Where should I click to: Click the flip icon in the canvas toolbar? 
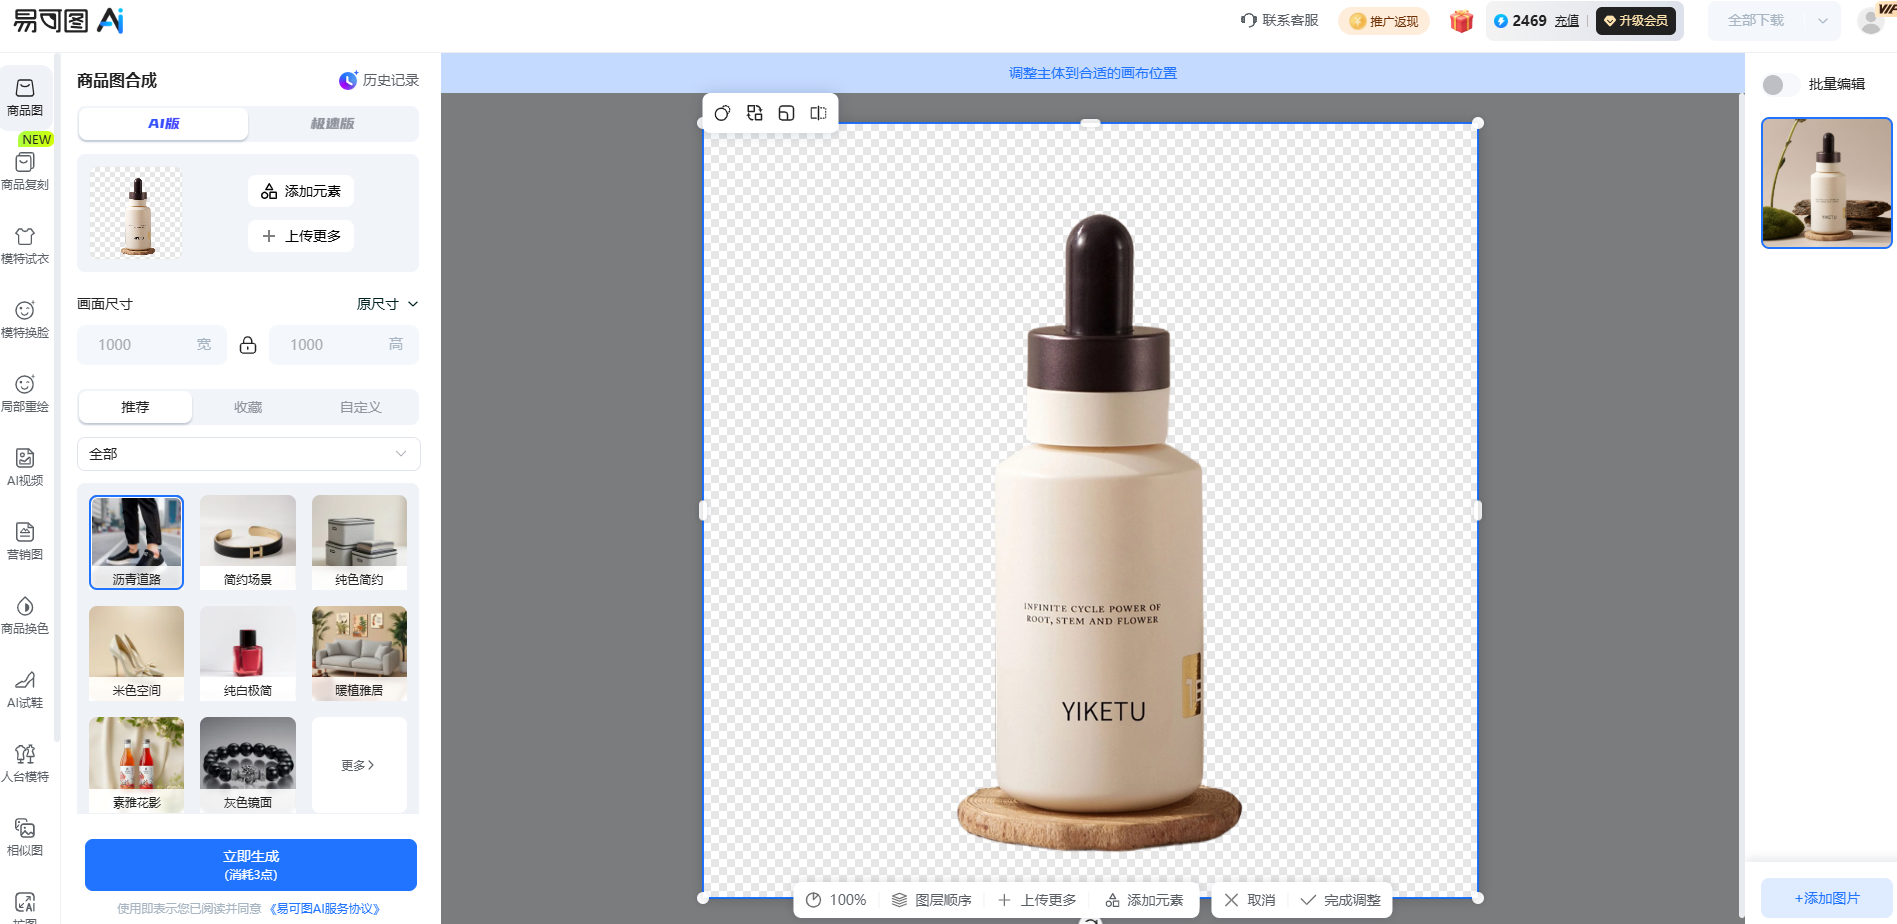coord(818,113)
